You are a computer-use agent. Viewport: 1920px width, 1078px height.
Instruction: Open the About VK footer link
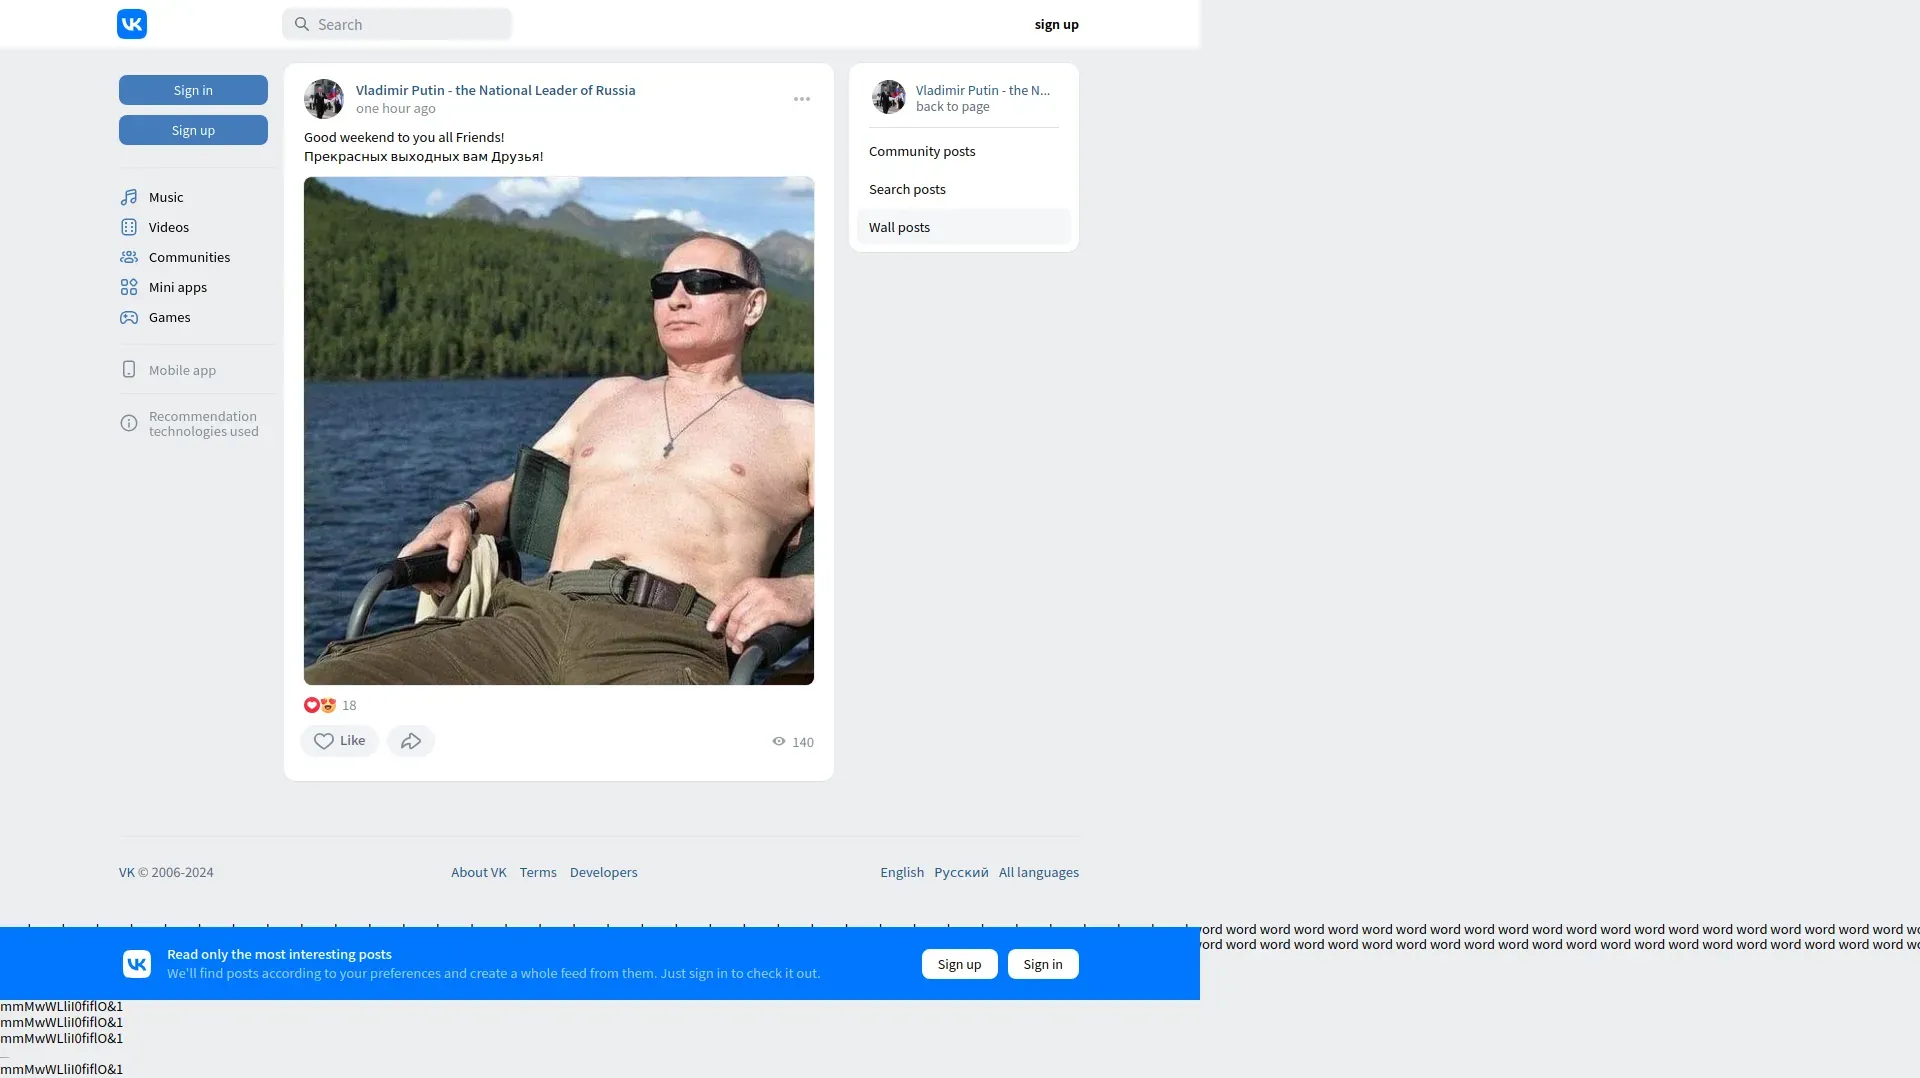pos(479,872)
